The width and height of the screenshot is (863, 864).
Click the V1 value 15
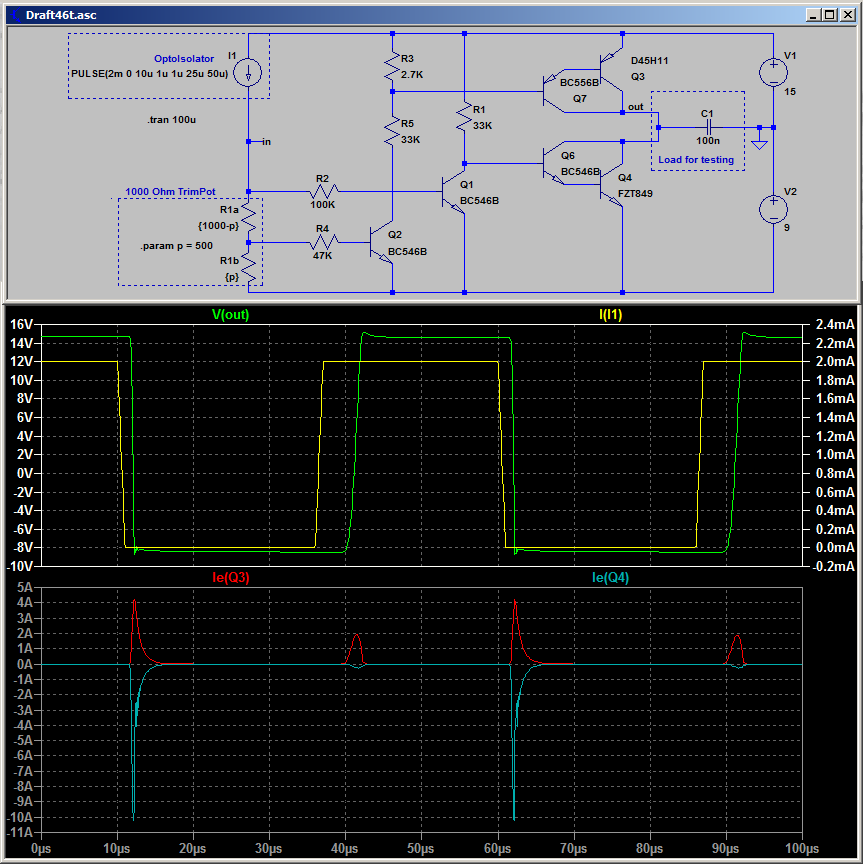pos(790,92)
